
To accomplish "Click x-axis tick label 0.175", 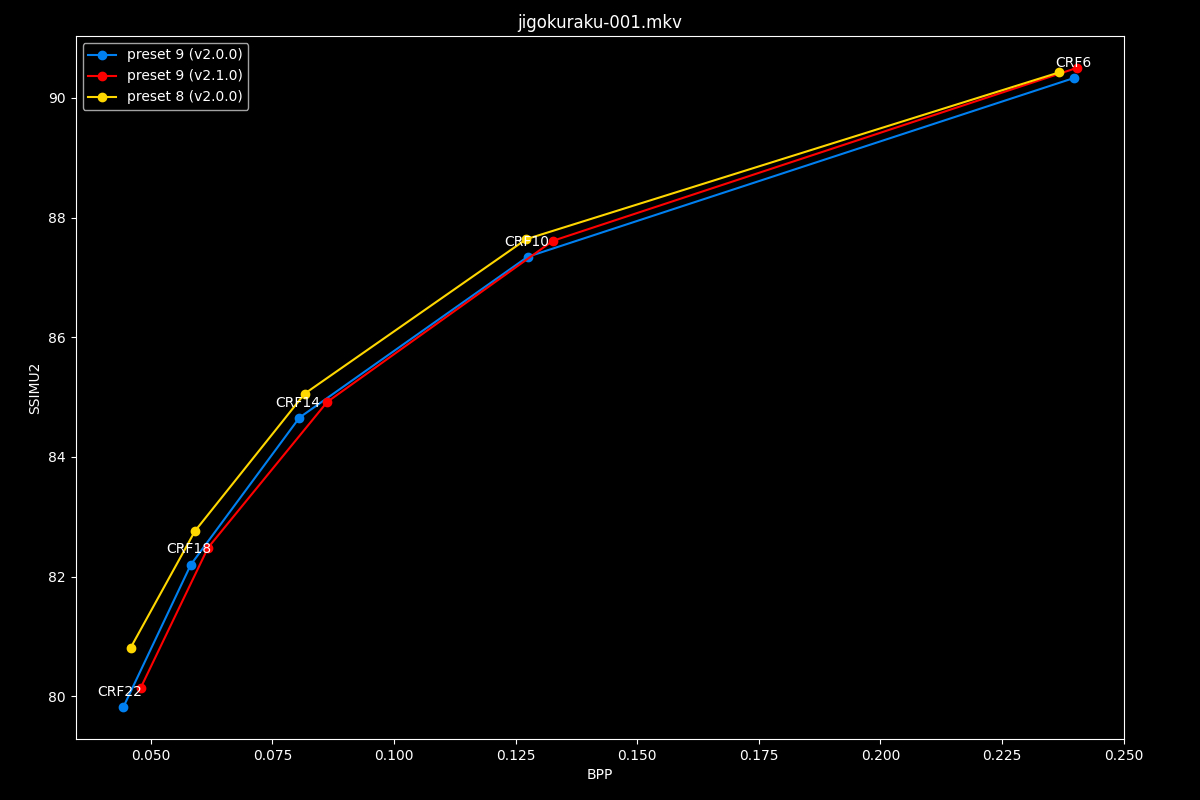I will click(759, 756).
